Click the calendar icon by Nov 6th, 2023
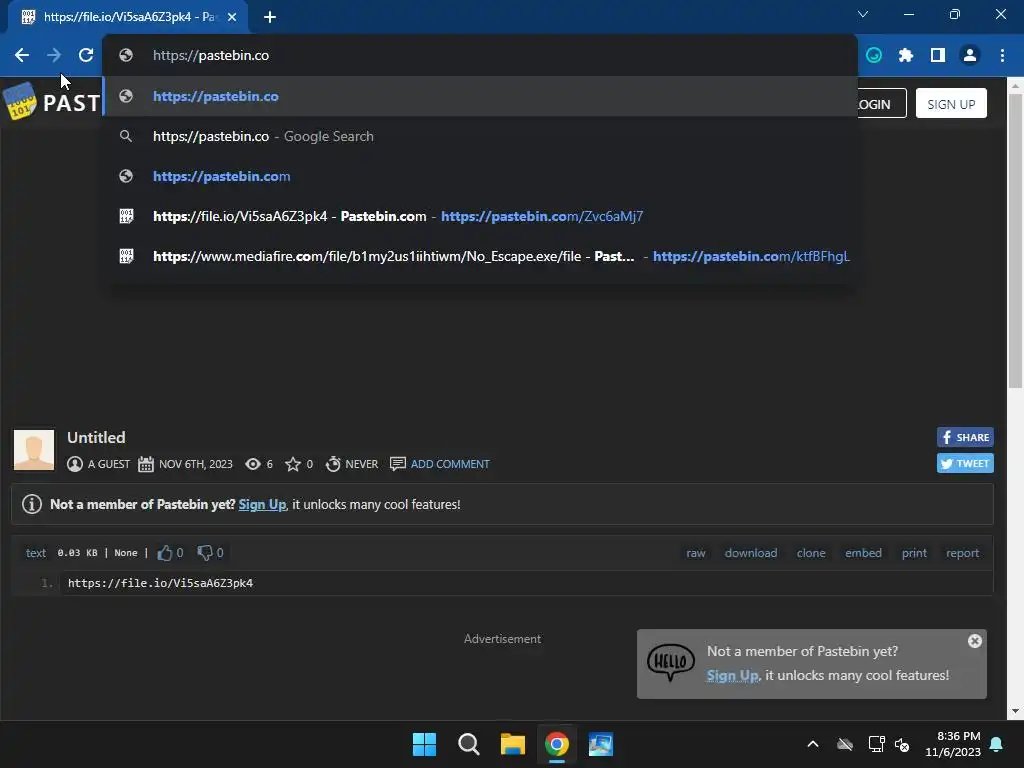 (146, 464)
